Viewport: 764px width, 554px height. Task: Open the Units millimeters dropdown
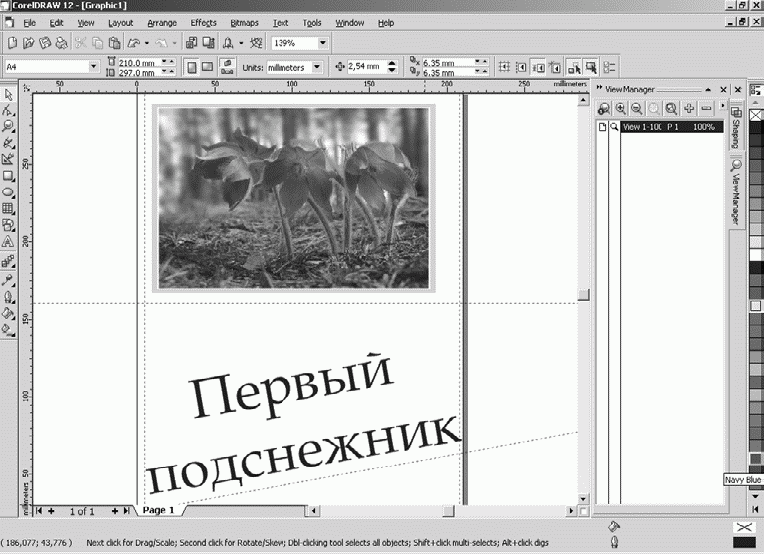(x=316, y=67)
